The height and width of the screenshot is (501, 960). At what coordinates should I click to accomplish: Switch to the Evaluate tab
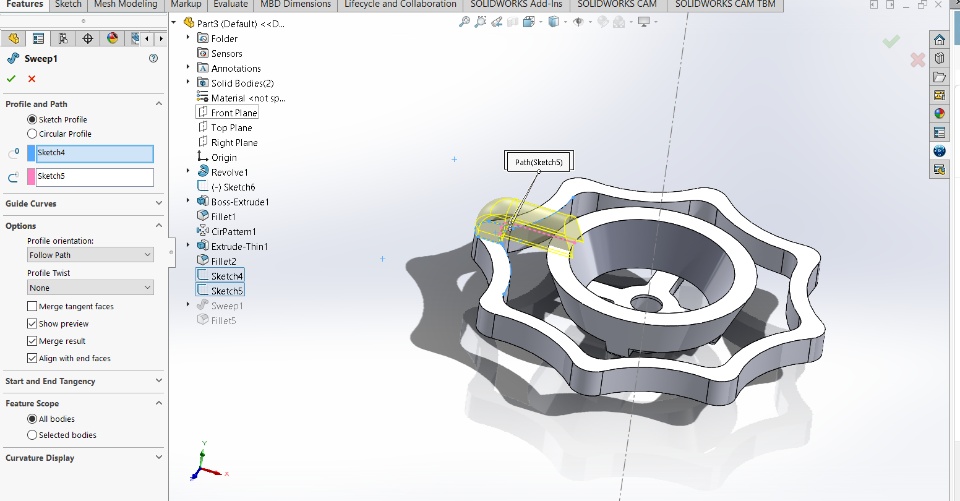pyautogui.click(x=230, y=4)
